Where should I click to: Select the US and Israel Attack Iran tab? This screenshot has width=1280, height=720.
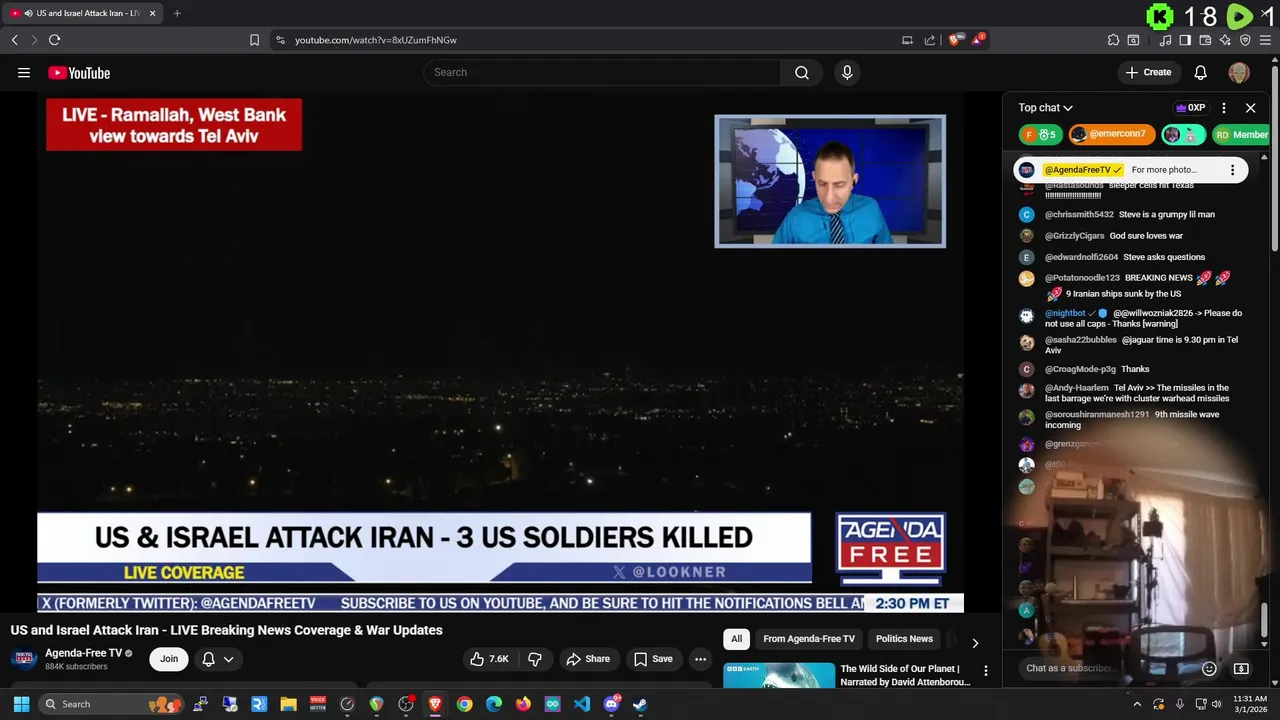pos(82,13)
